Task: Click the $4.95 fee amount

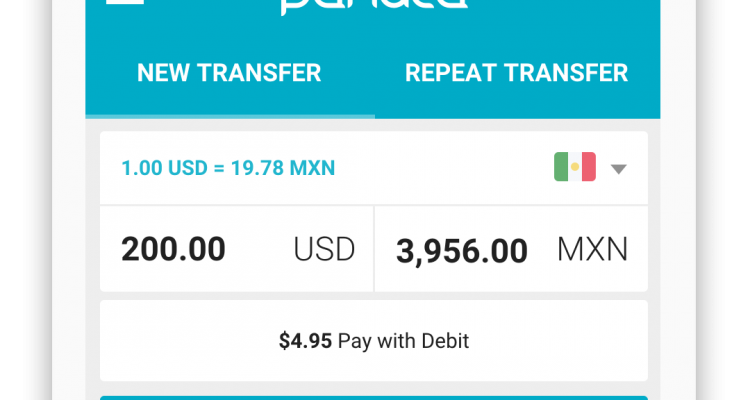Action: [305, 341]
